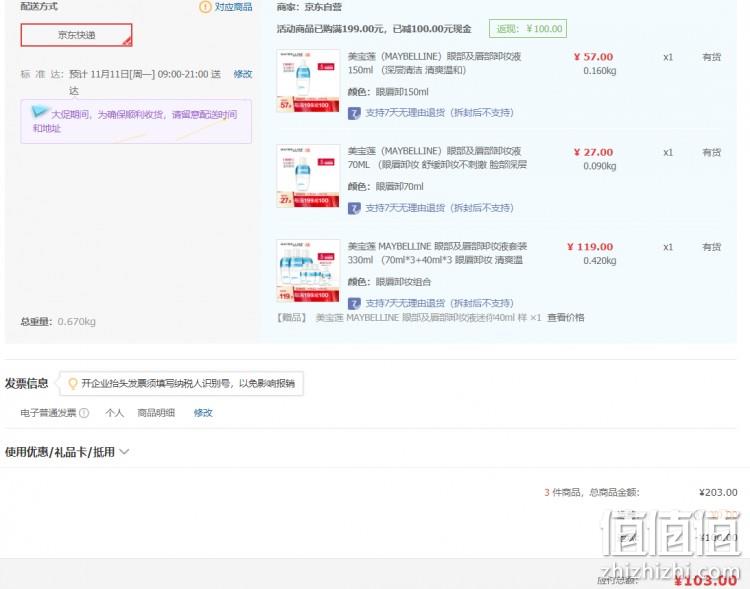750x589 pixels.
Task: Open thumbnail of Maybelline 70ML remover
Action: 308,176
